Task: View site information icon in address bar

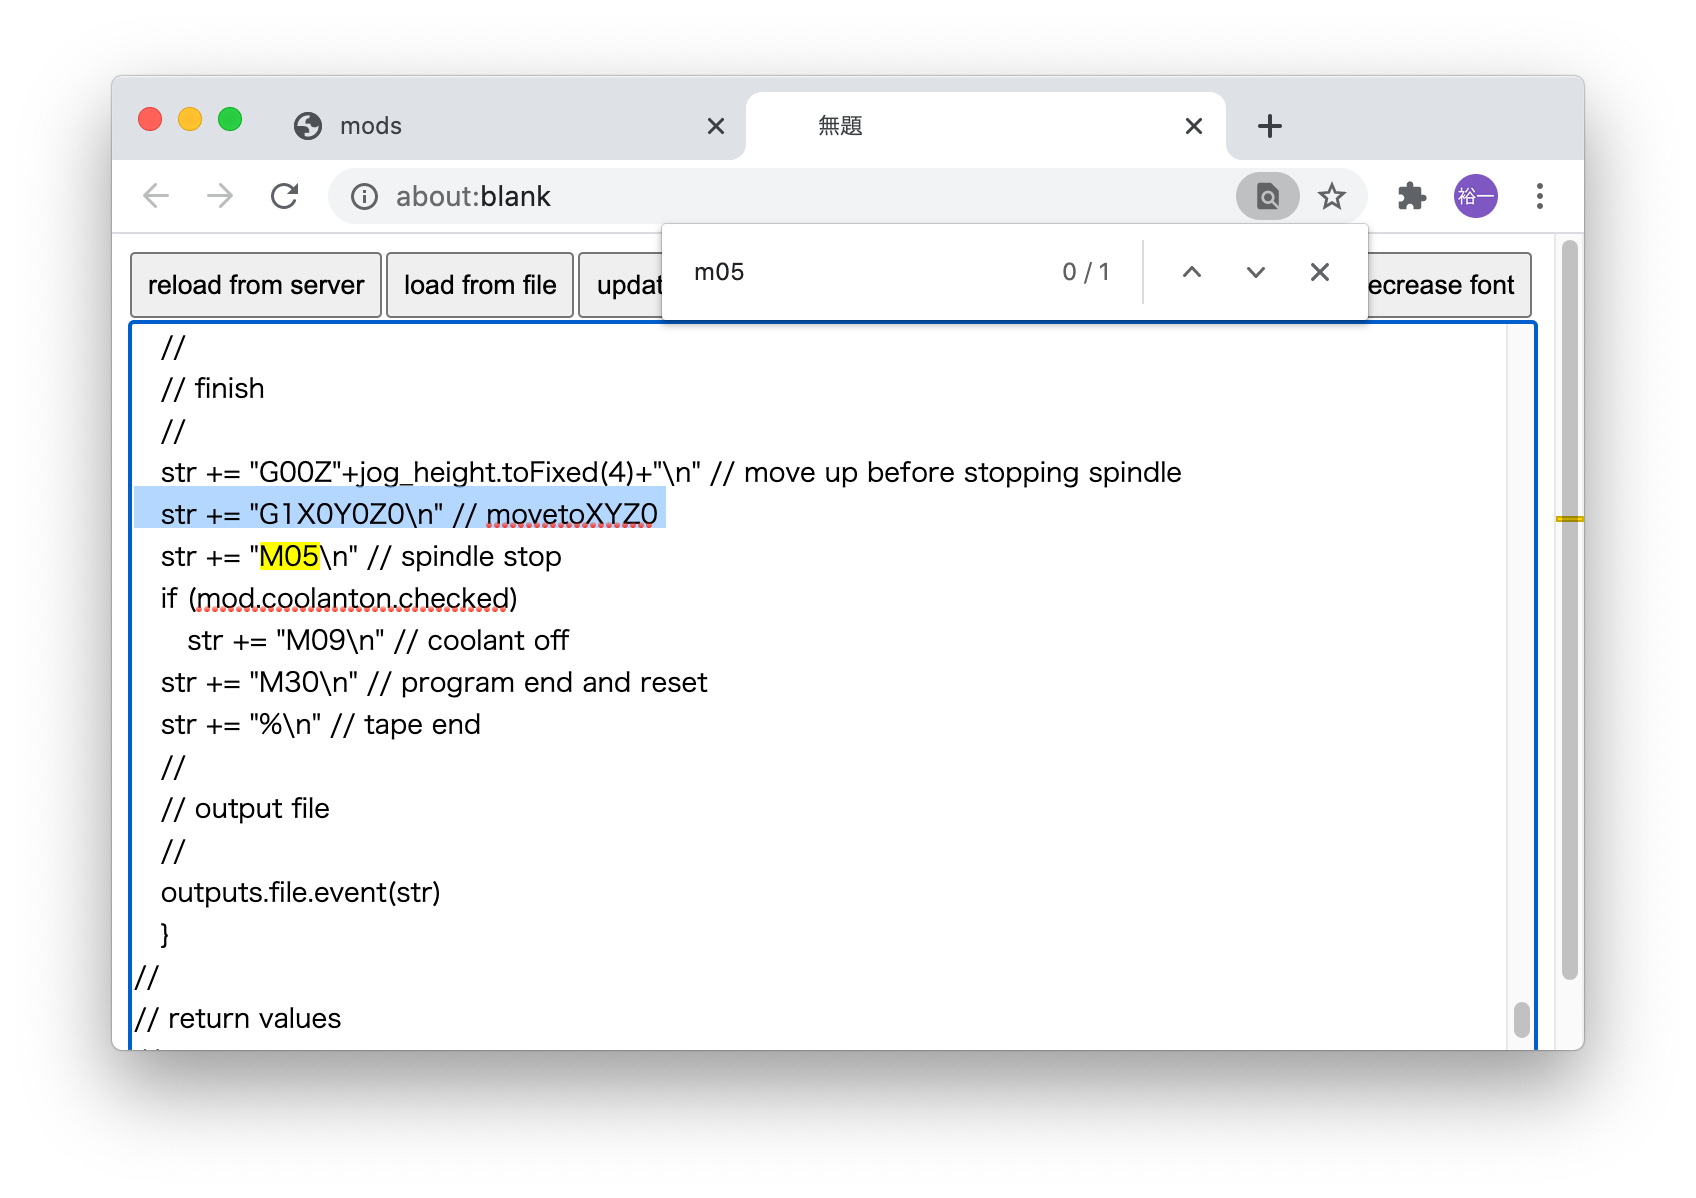Action: click(364, 196)
